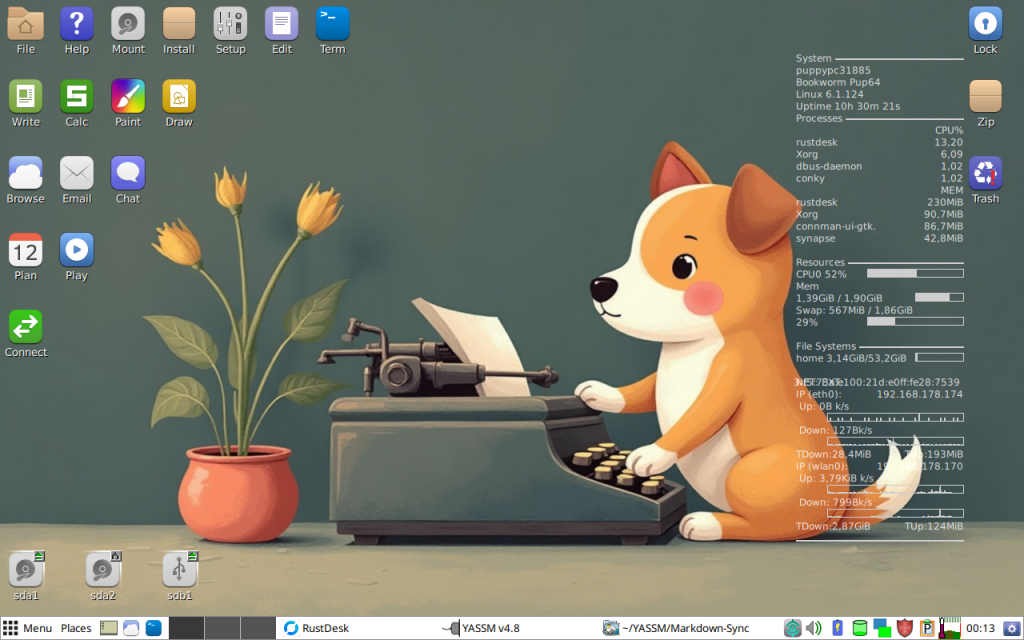
Task: Click the 00:13 clock in tray
Action: 980,628
